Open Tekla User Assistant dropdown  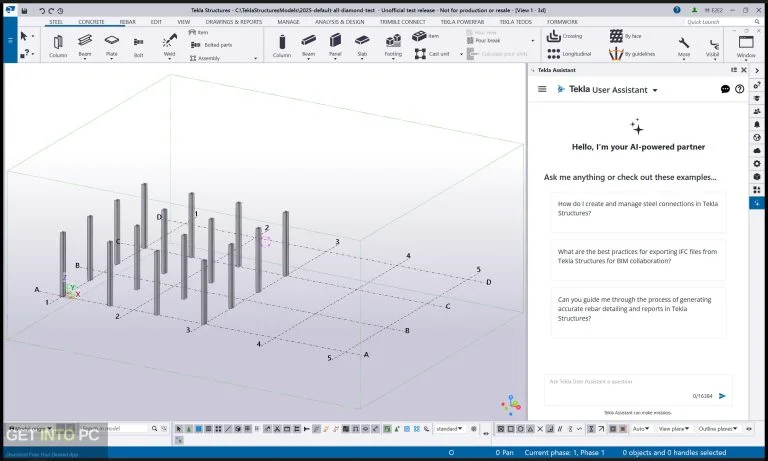pos(655,90)
